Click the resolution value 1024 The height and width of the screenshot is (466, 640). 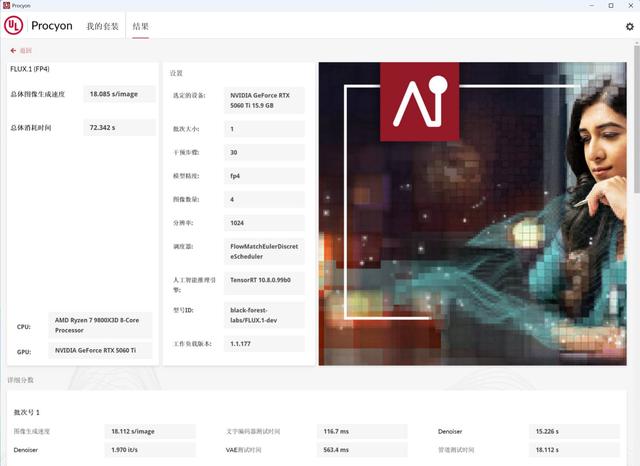(264, 223)
